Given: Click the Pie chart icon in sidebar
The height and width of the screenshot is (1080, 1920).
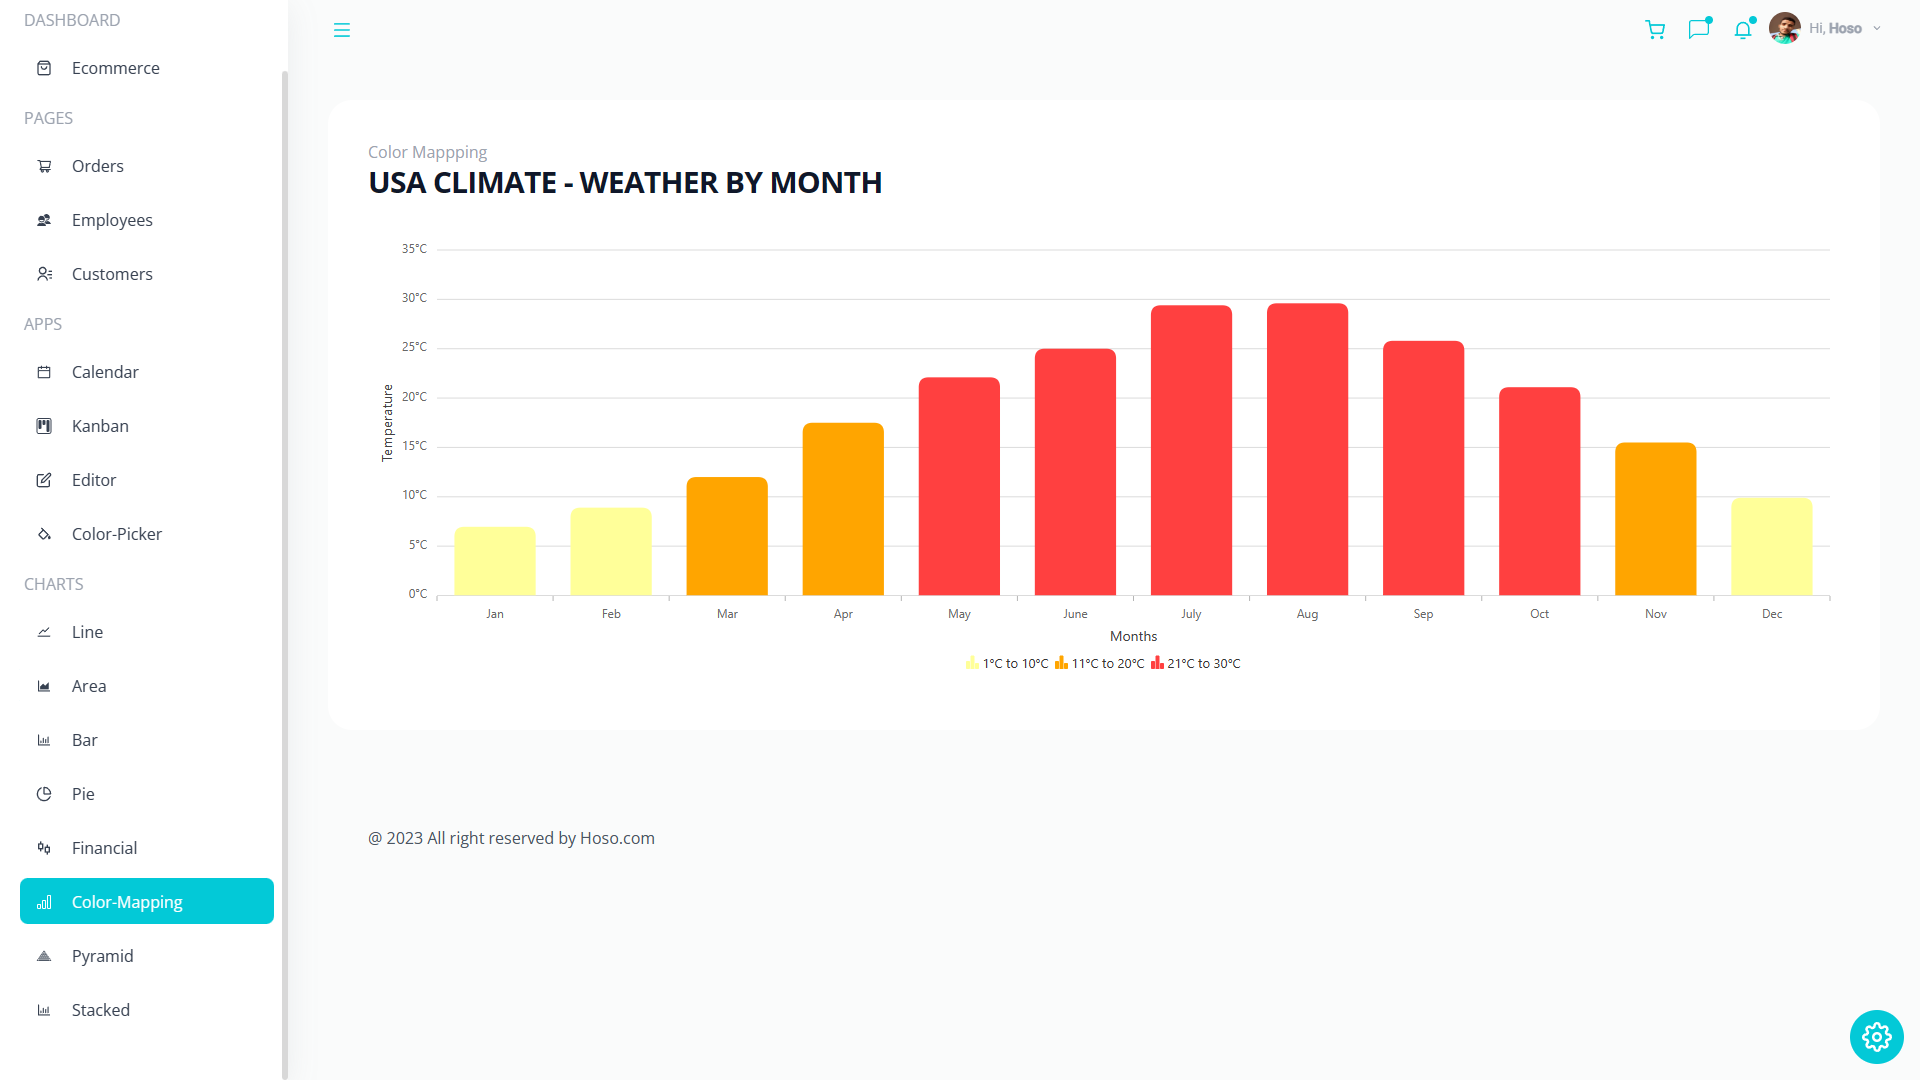Looking at the screenshot, I should pyautogui.click(x=44, y=794).
